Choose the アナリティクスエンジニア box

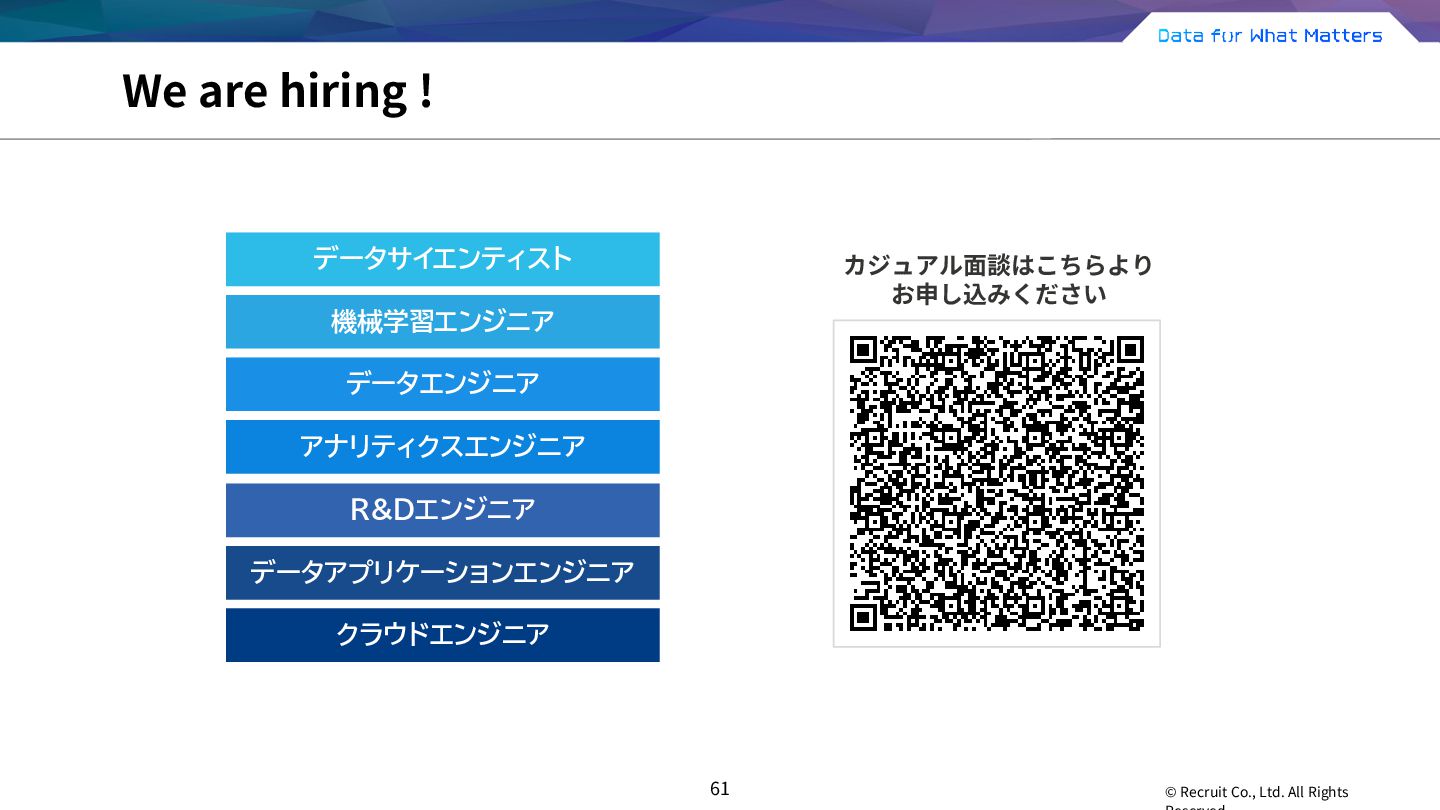443,447
